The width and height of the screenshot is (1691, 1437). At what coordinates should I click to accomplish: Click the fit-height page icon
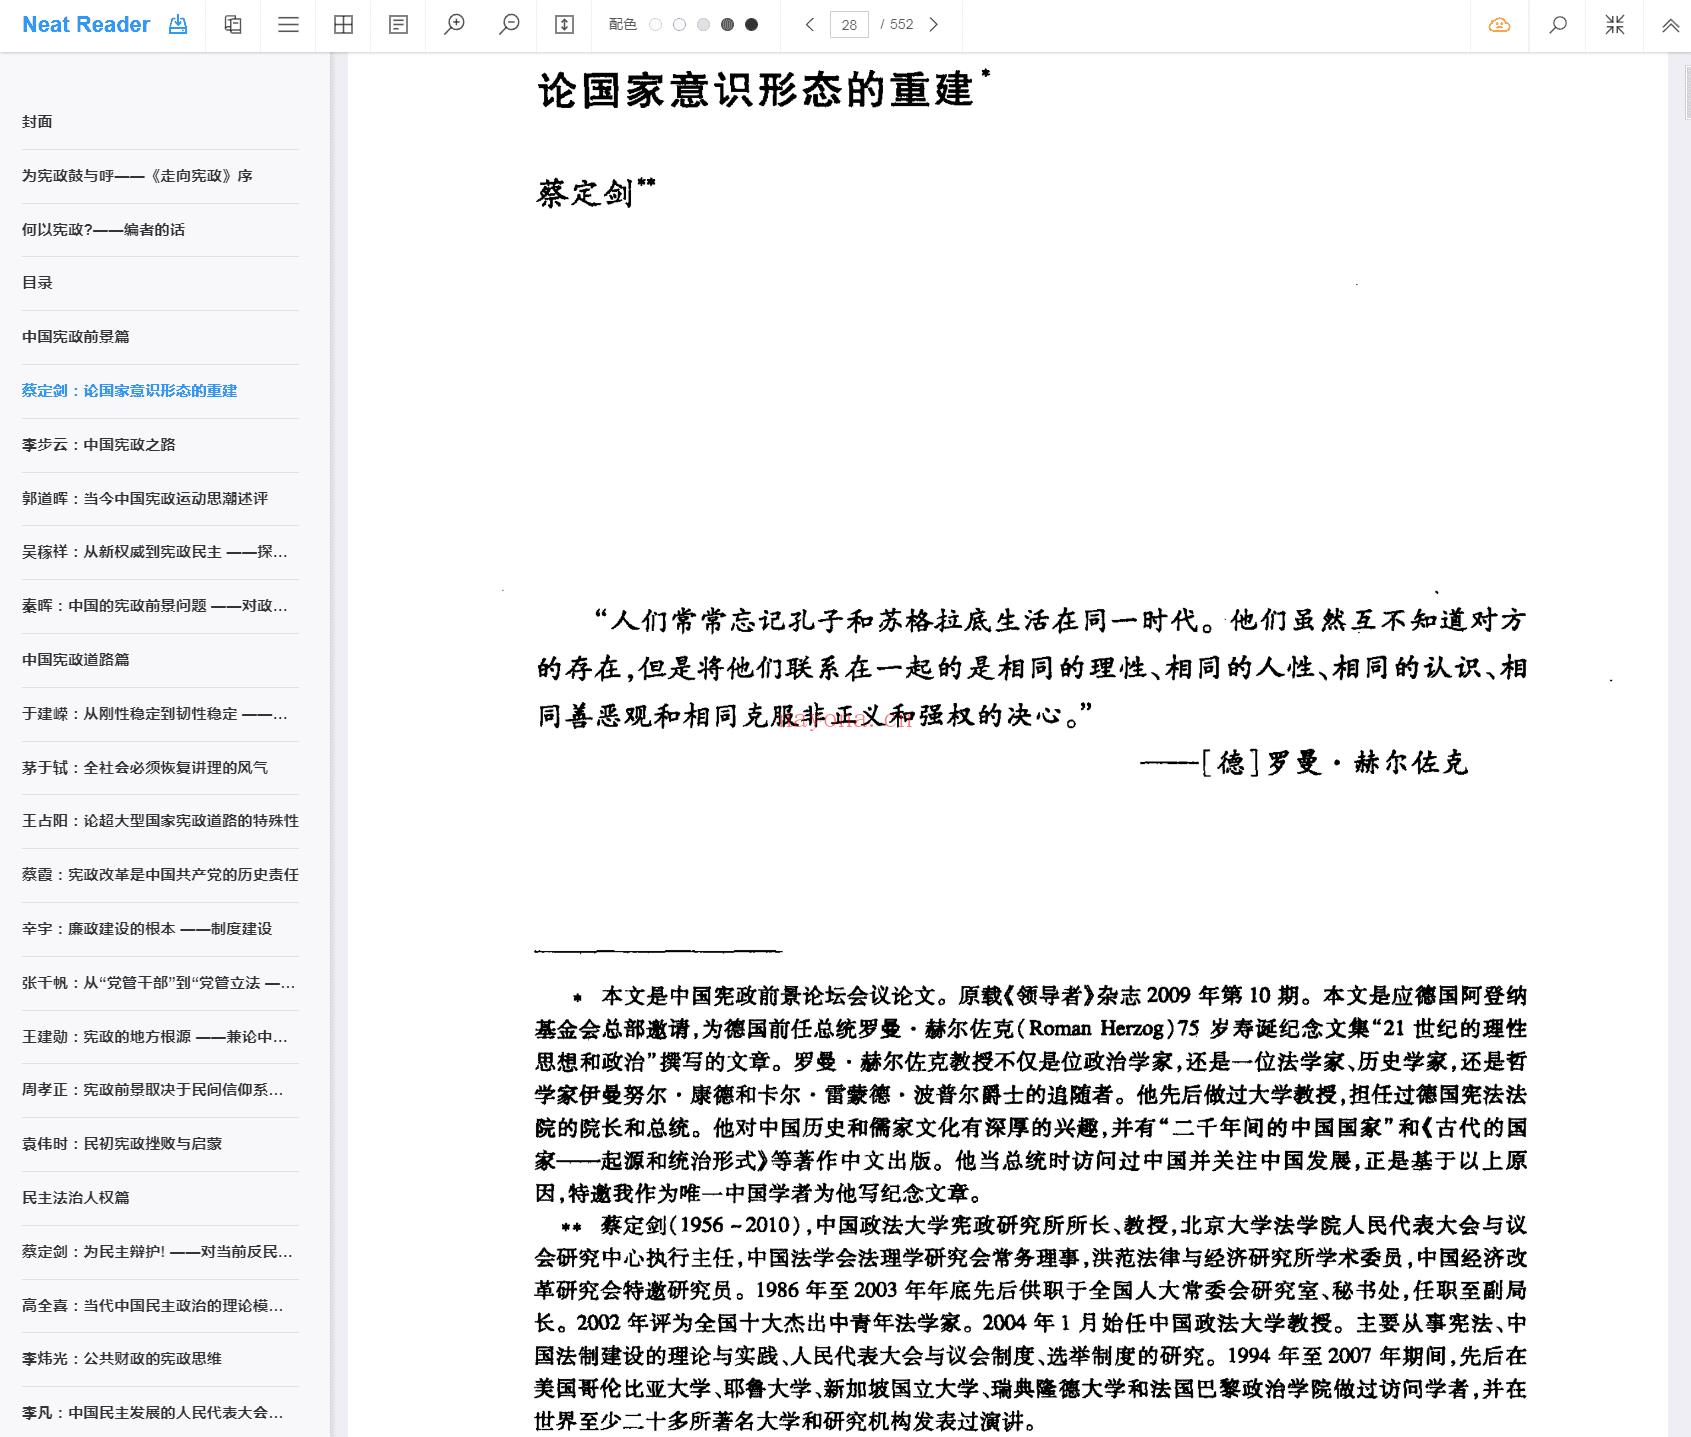coord(564,25)
